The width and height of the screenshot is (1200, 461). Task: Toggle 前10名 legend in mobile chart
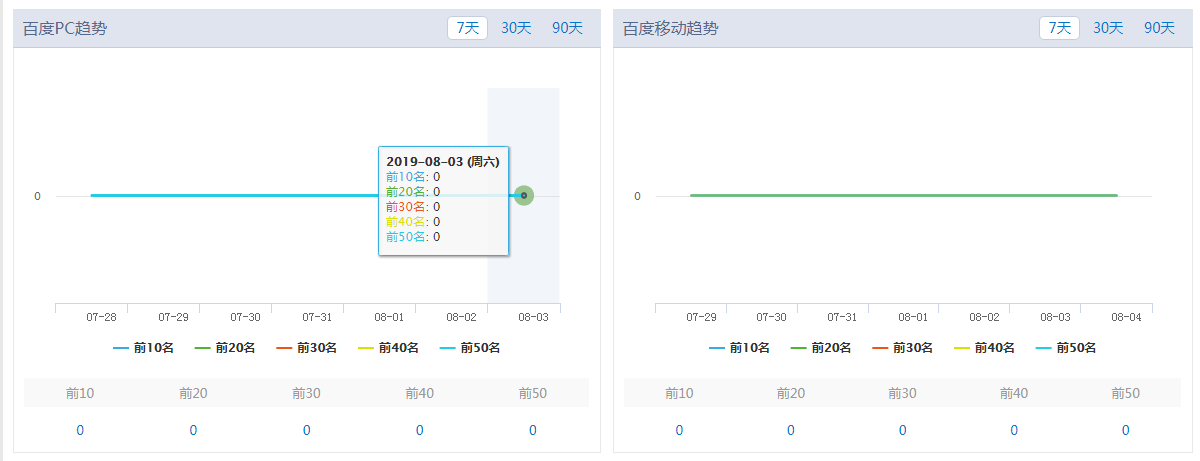[740, 348]
